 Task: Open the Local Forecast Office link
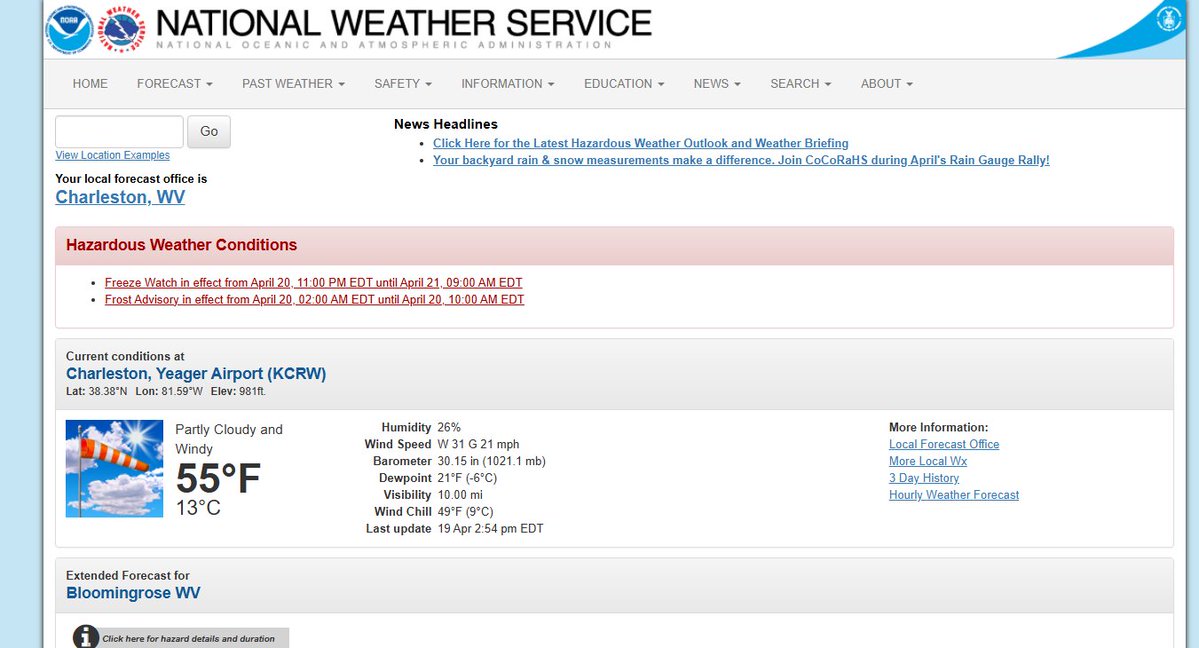pos(944,444)
